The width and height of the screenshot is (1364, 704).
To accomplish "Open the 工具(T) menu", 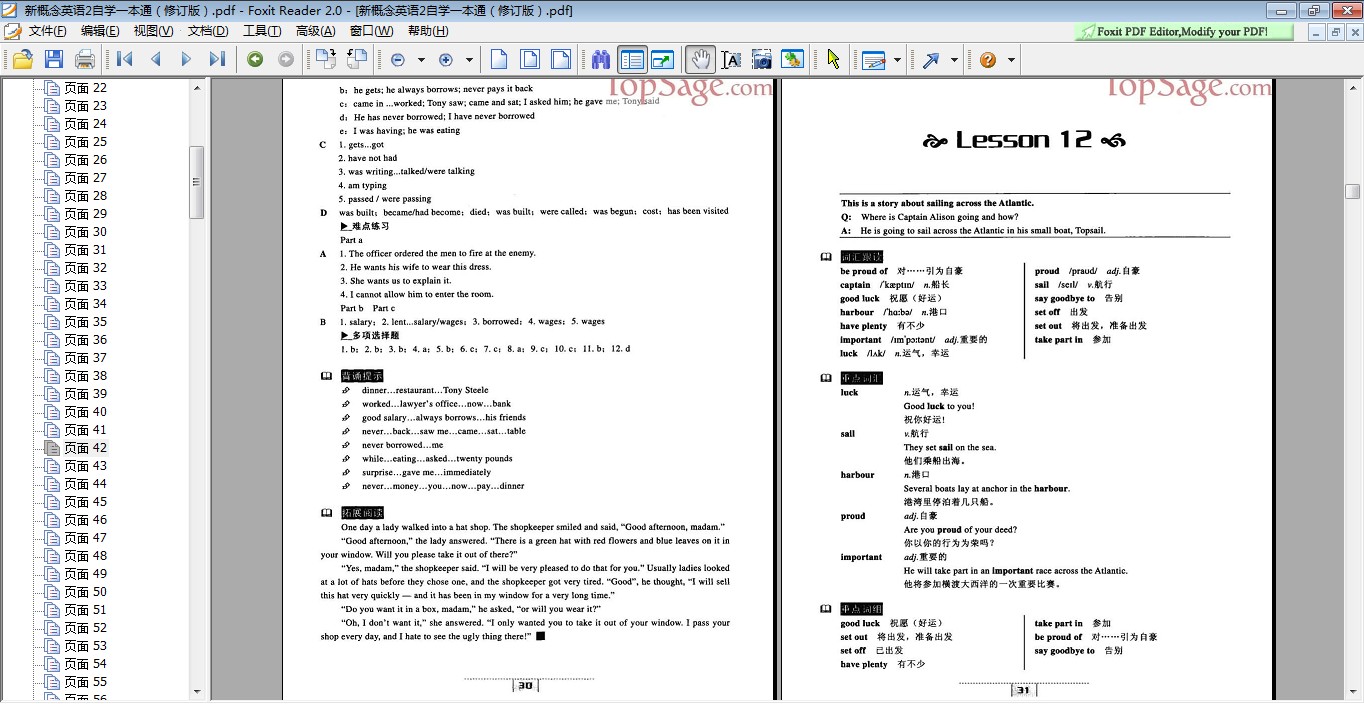I will 262,31.
